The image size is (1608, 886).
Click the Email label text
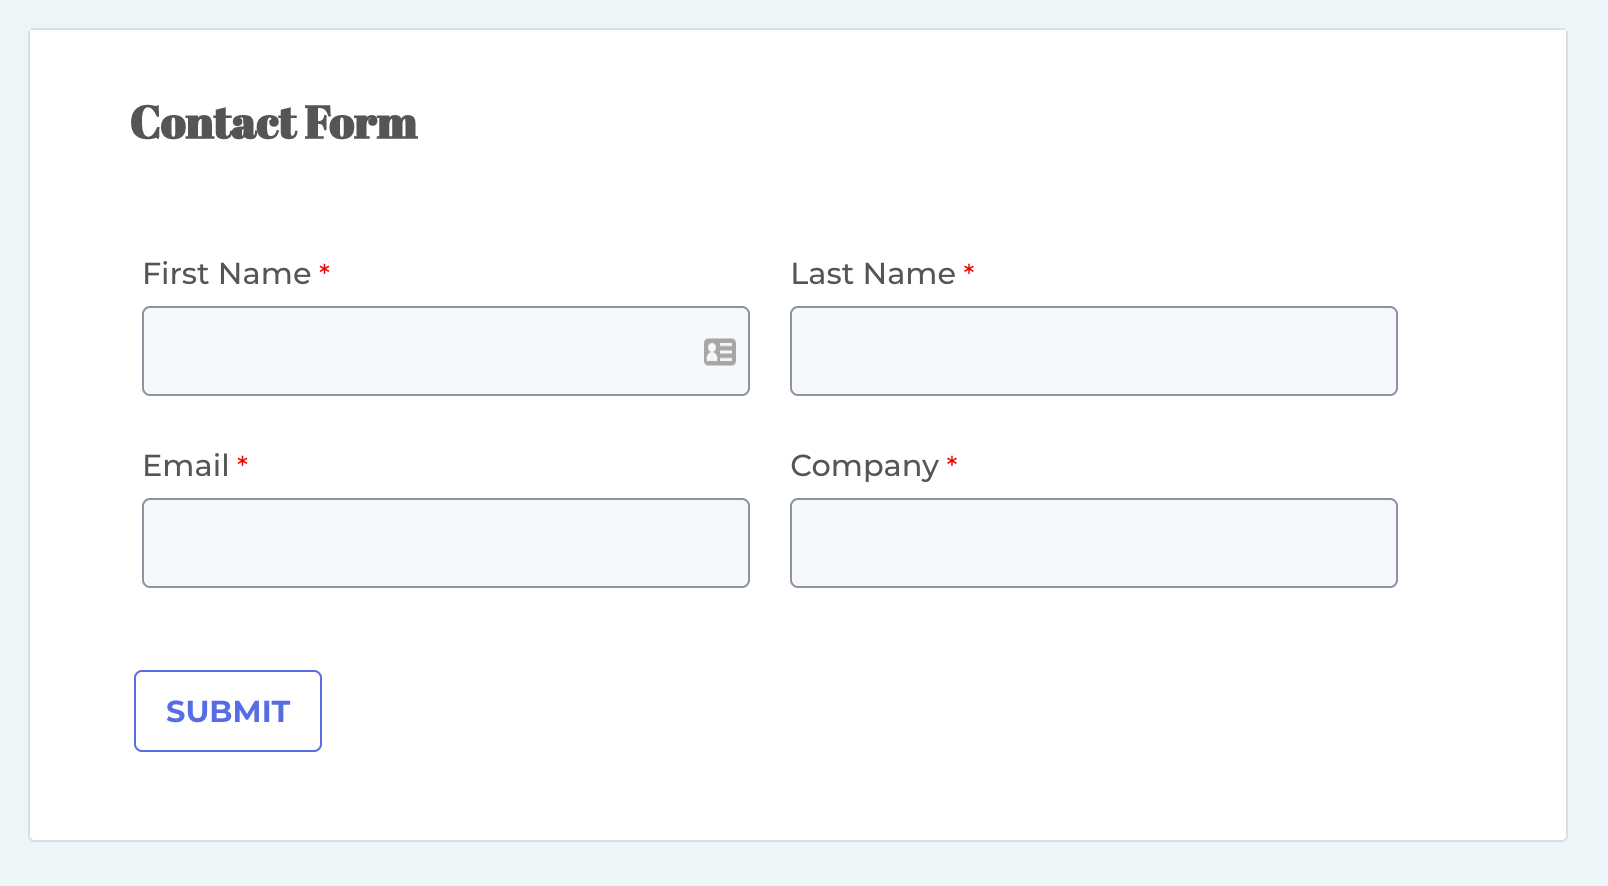pos(186,466)
